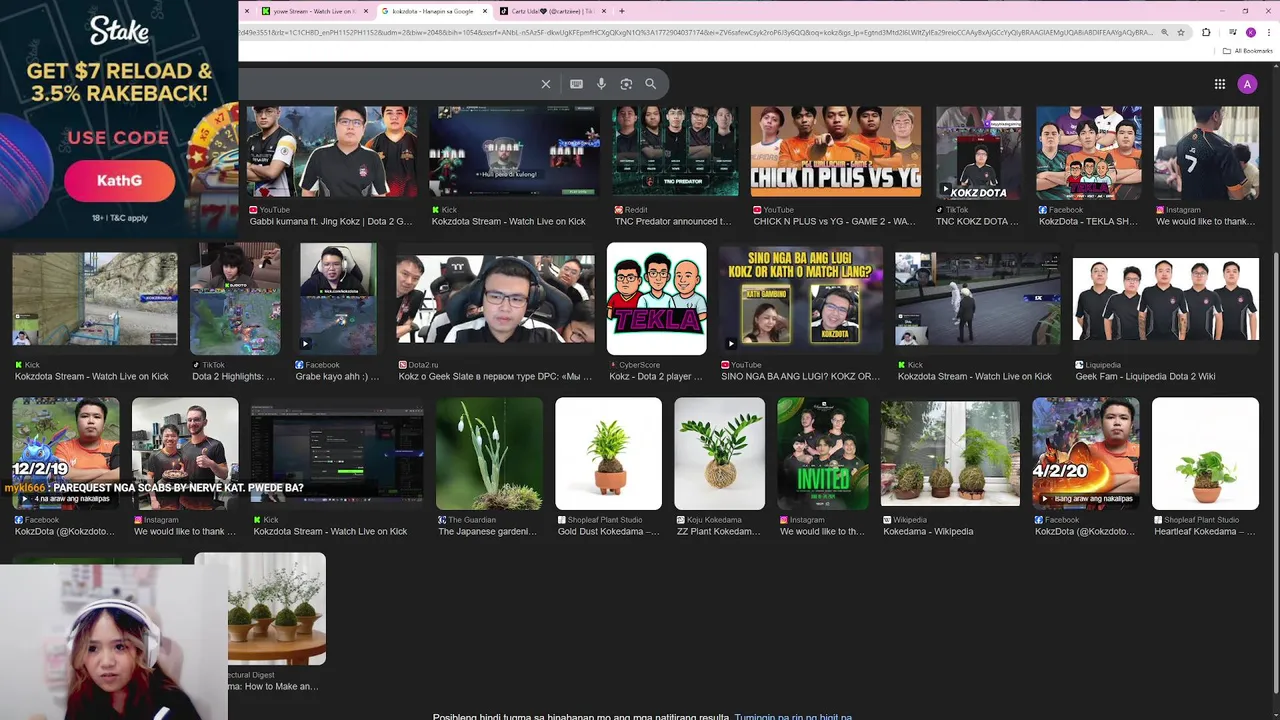Screen dimensions: 1280x720
Task: Open the Google account avatar A
Action: (x=1247, y=84)
